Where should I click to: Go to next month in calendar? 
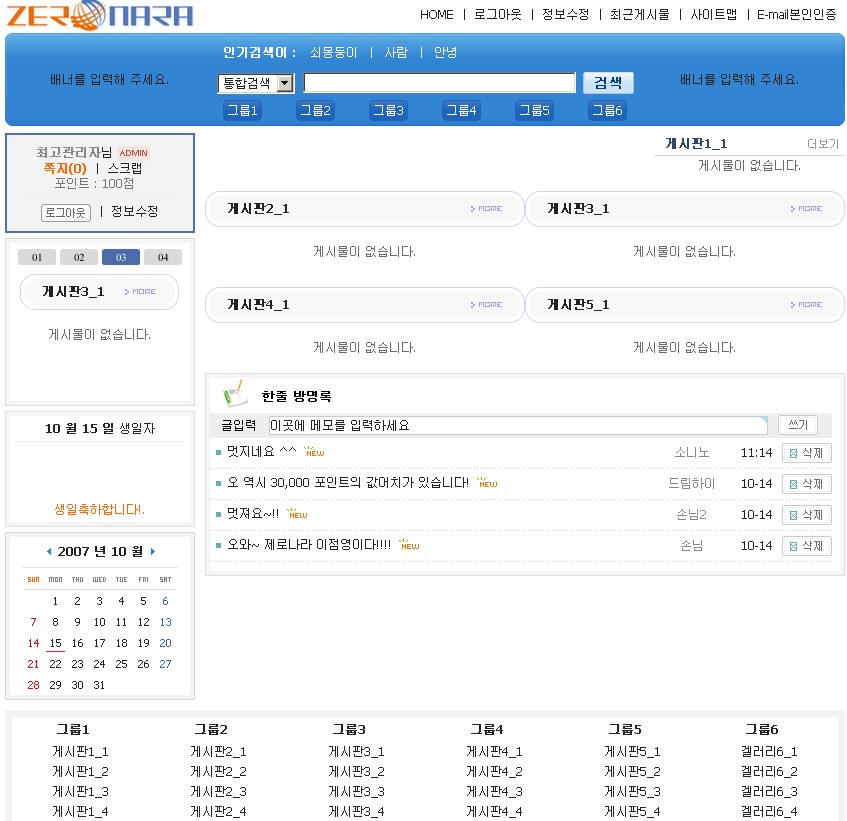(153, 551)
